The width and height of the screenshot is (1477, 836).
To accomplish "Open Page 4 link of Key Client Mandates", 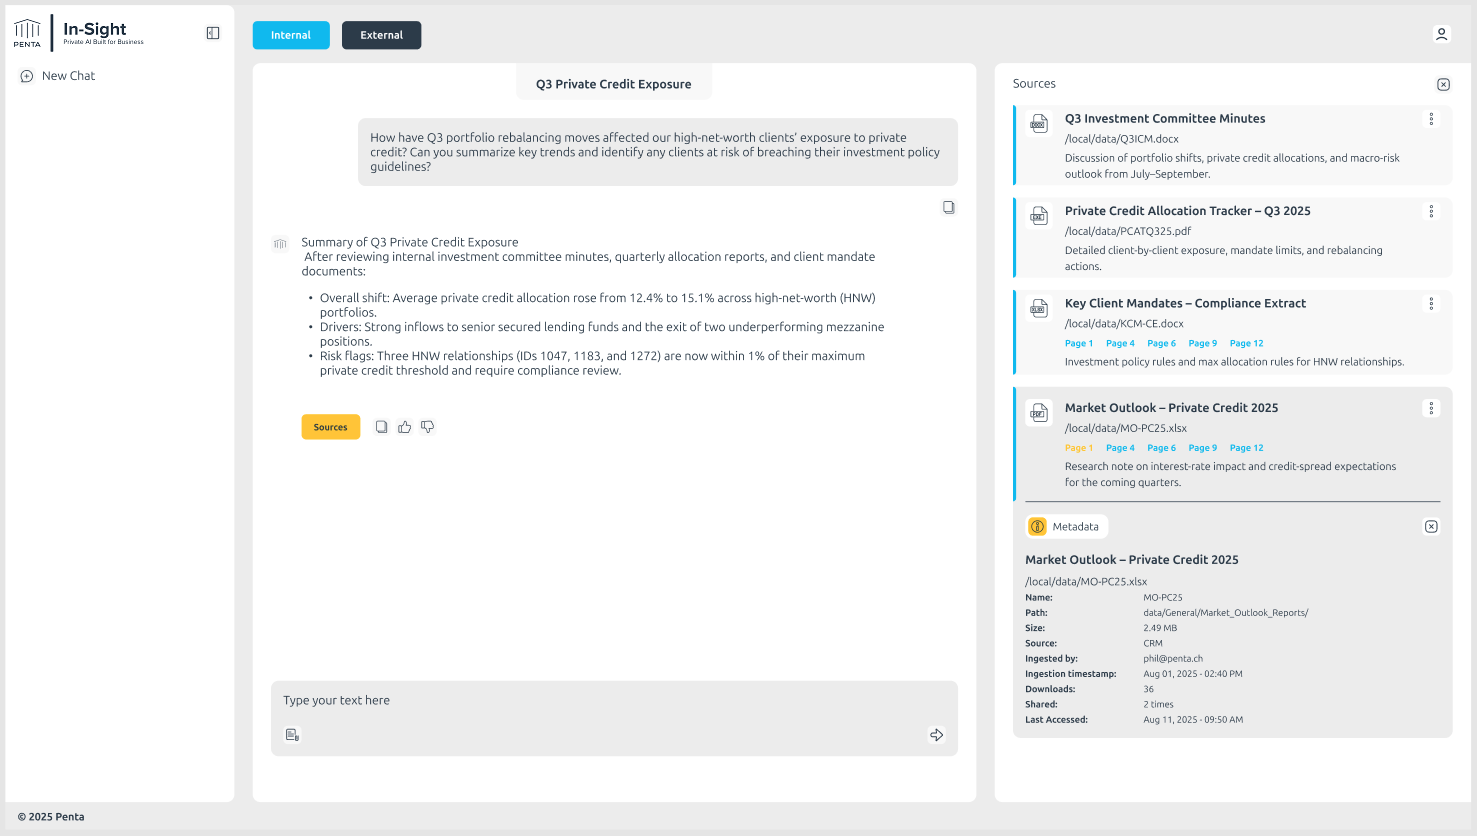I will 1120,343.
